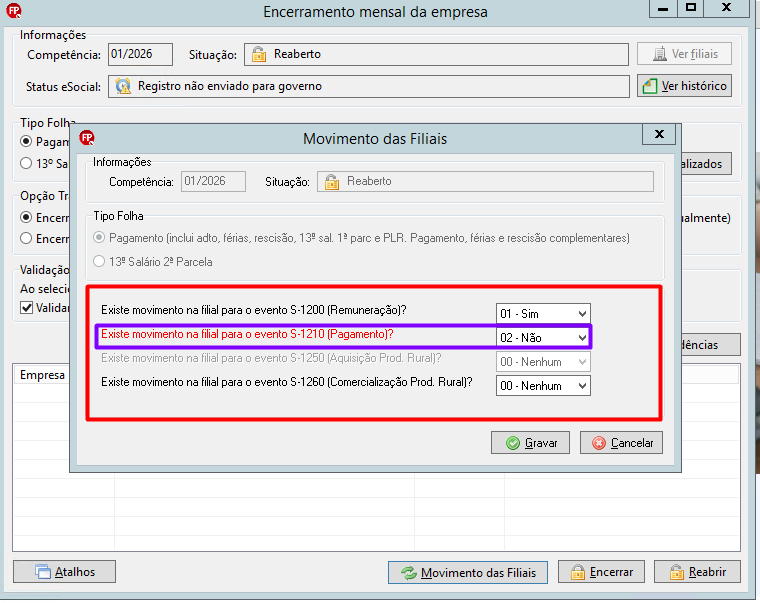Select the Pagamento radio in dialog Tipo Folha
Screen dimensions: 760x603
(x=99, y=238)
